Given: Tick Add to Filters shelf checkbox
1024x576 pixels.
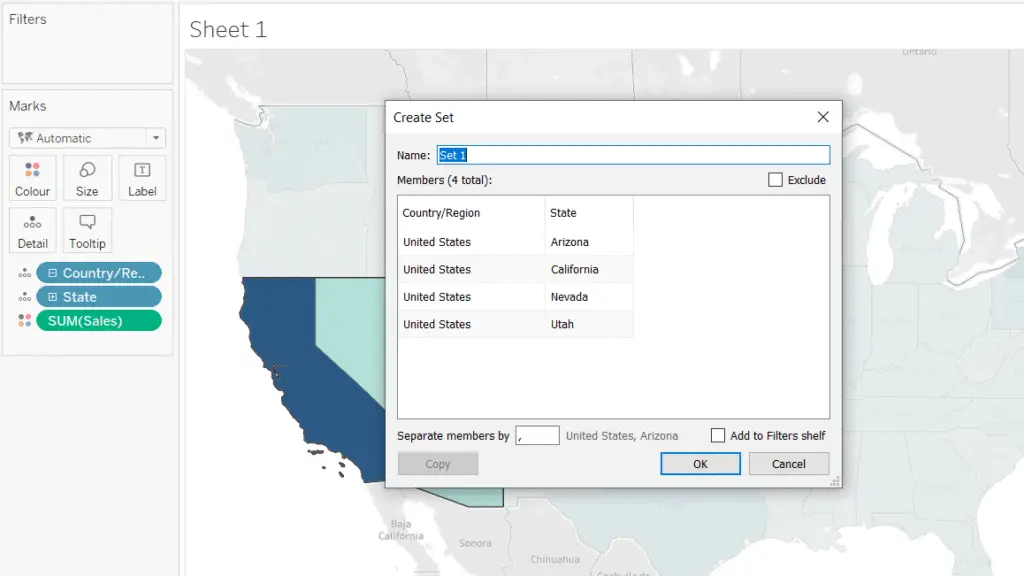Looking at the screenshot, I should point(718,436).
